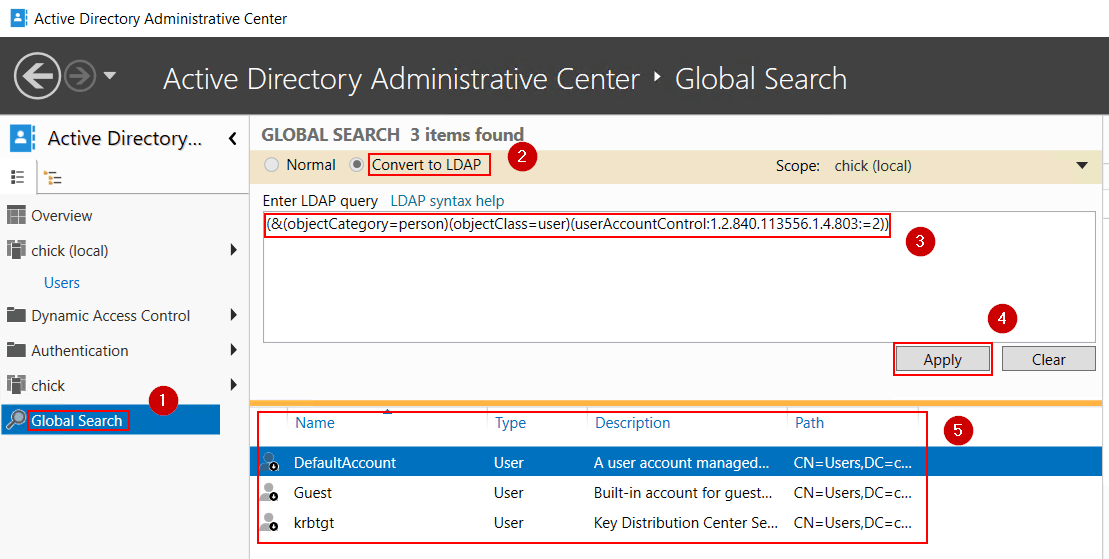The image size is (1109, 559).
Task: Click Global Search in the breadcrumb header
Action: tap(761, 79)
